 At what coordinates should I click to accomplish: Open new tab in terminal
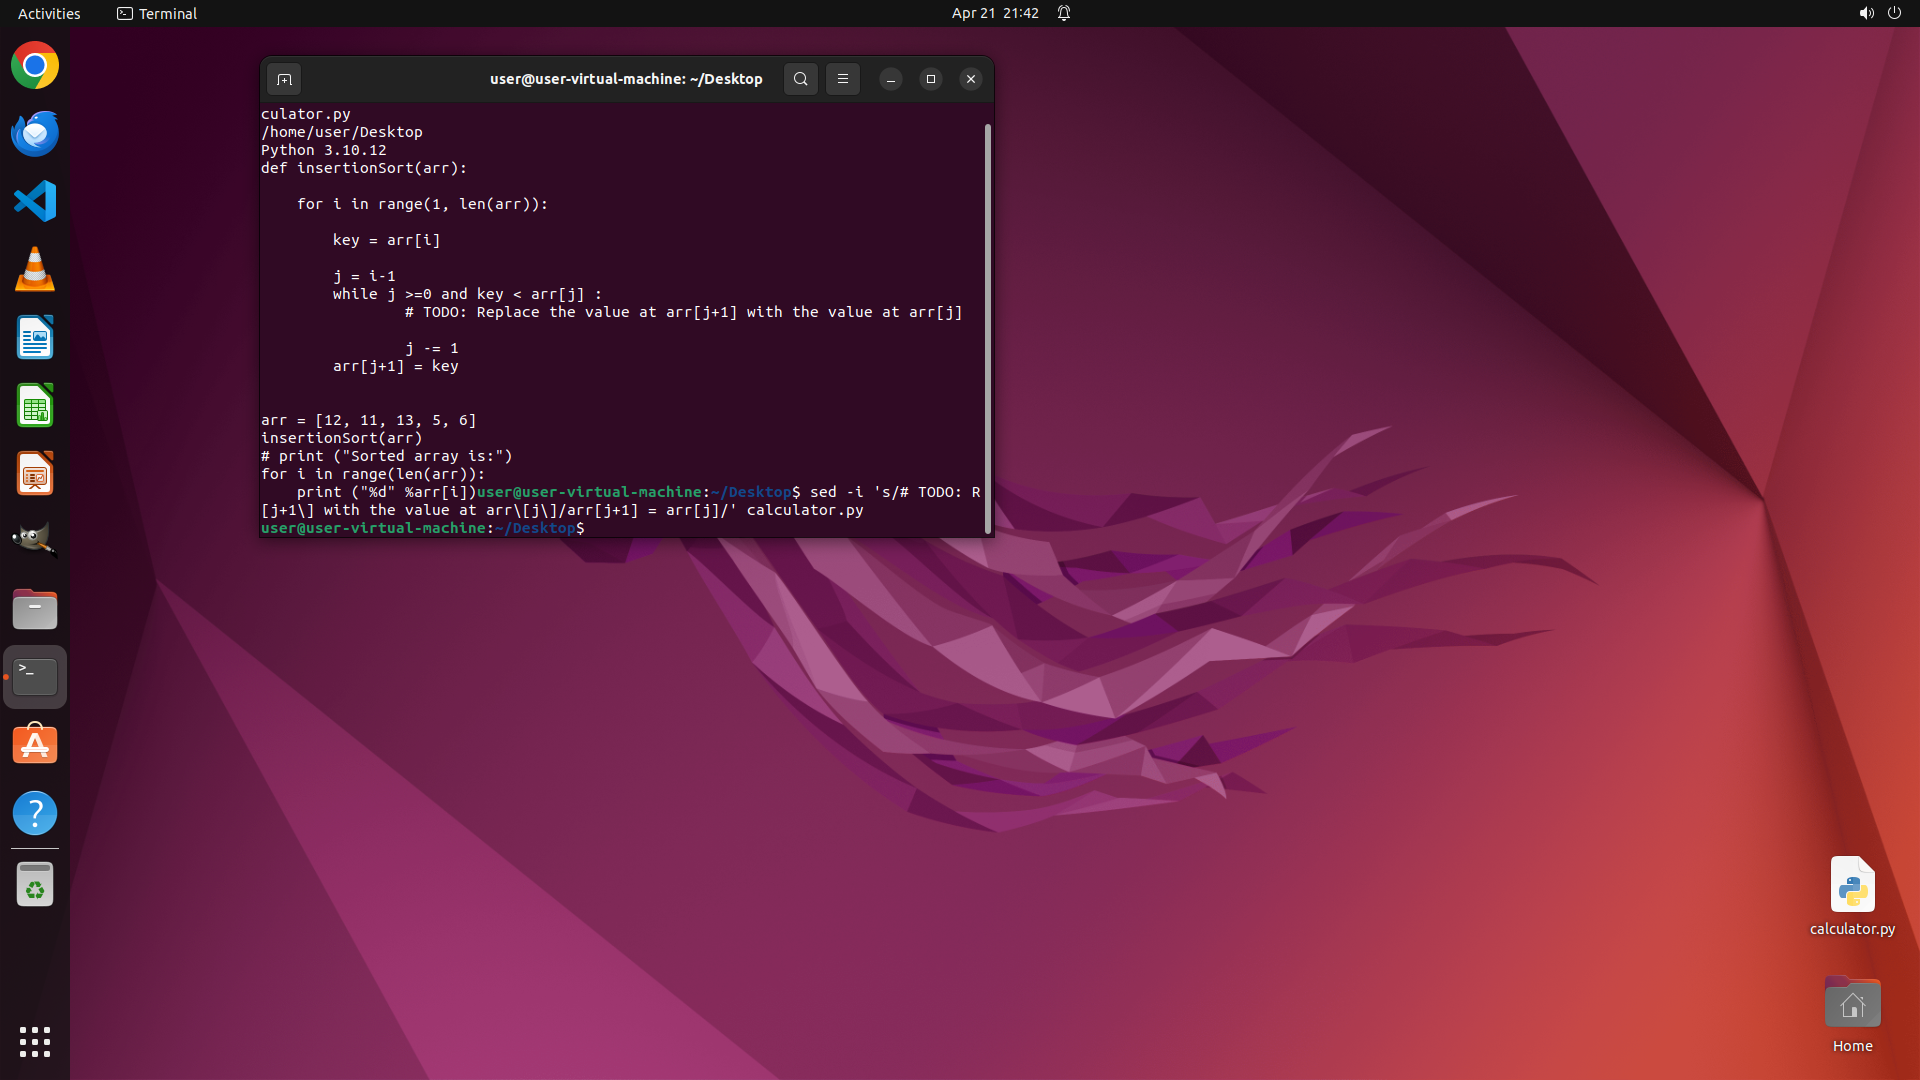pyautogui.click(x=284, y=79)
